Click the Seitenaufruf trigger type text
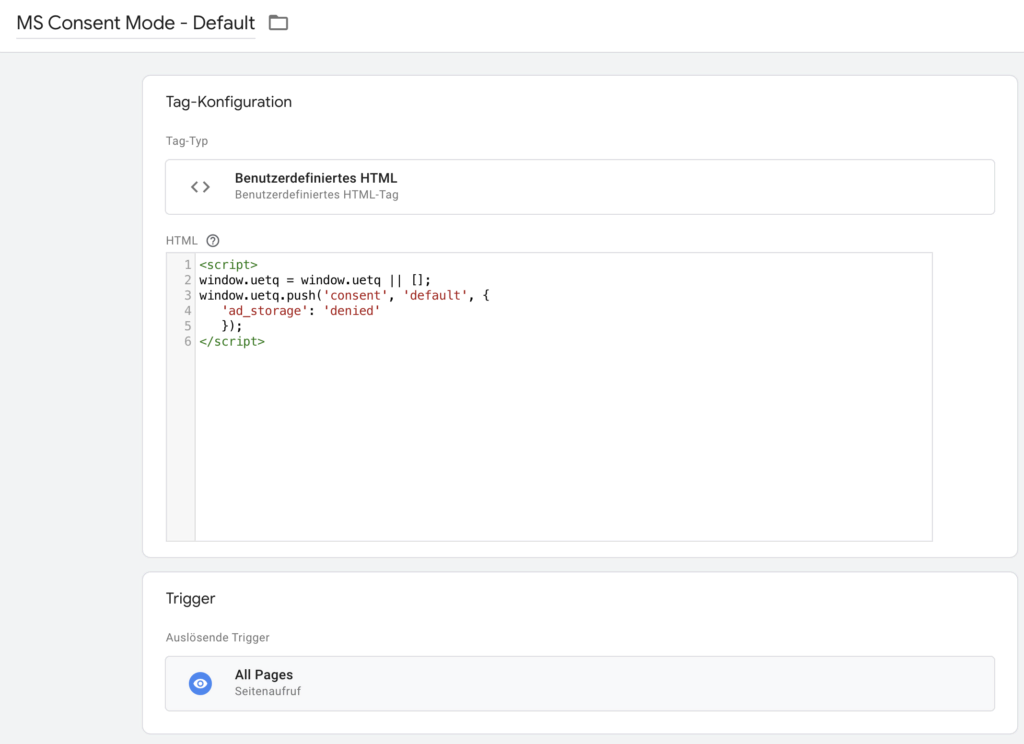Viewport: 1024px width, 744px height. [268, 691]
